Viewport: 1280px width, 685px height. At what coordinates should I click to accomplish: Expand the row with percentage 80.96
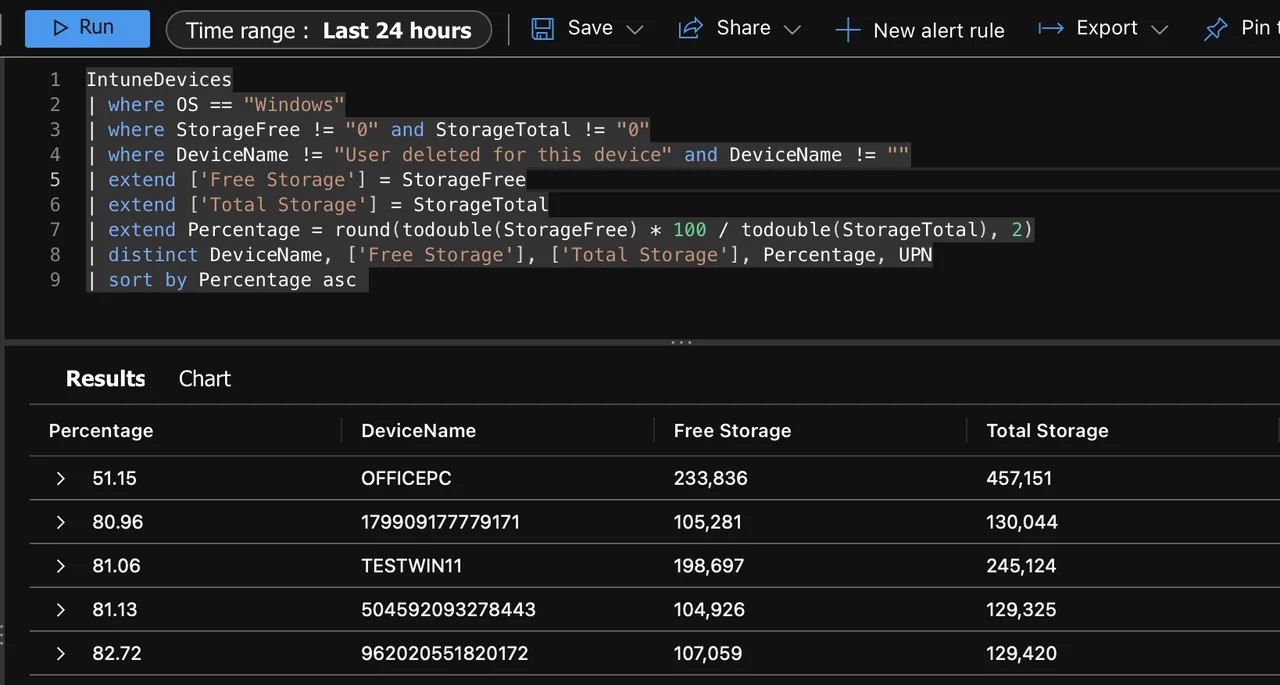coord(61,522)
